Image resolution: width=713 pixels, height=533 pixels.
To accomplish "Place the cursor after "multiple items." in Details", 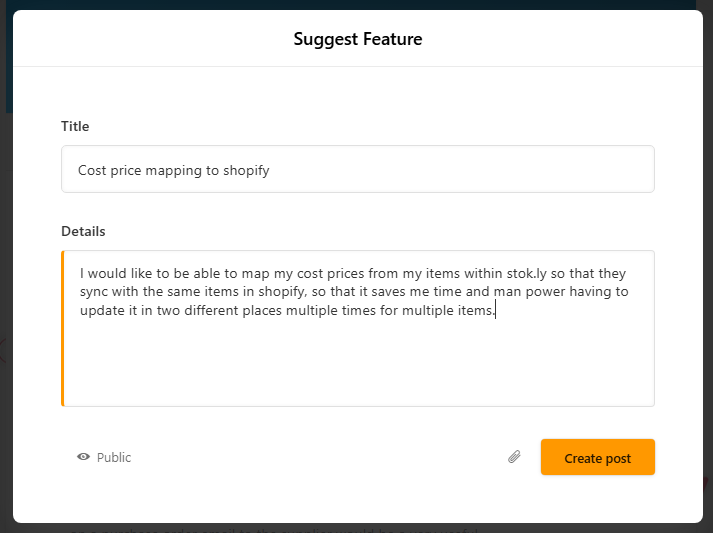I will click(496, 310).
